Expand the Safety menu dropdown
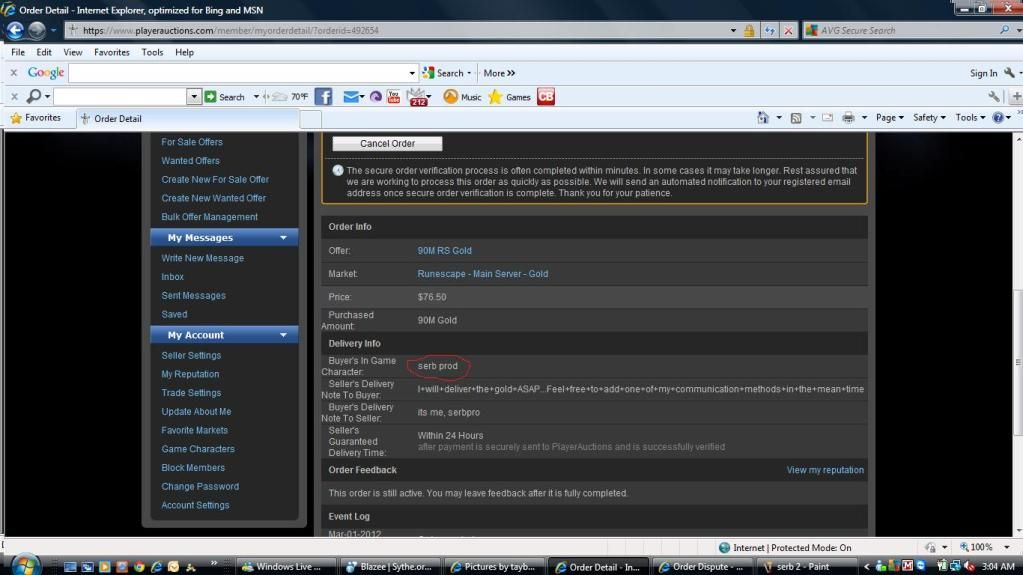Screen dimensions: 1023x575 tap(929, 117)
